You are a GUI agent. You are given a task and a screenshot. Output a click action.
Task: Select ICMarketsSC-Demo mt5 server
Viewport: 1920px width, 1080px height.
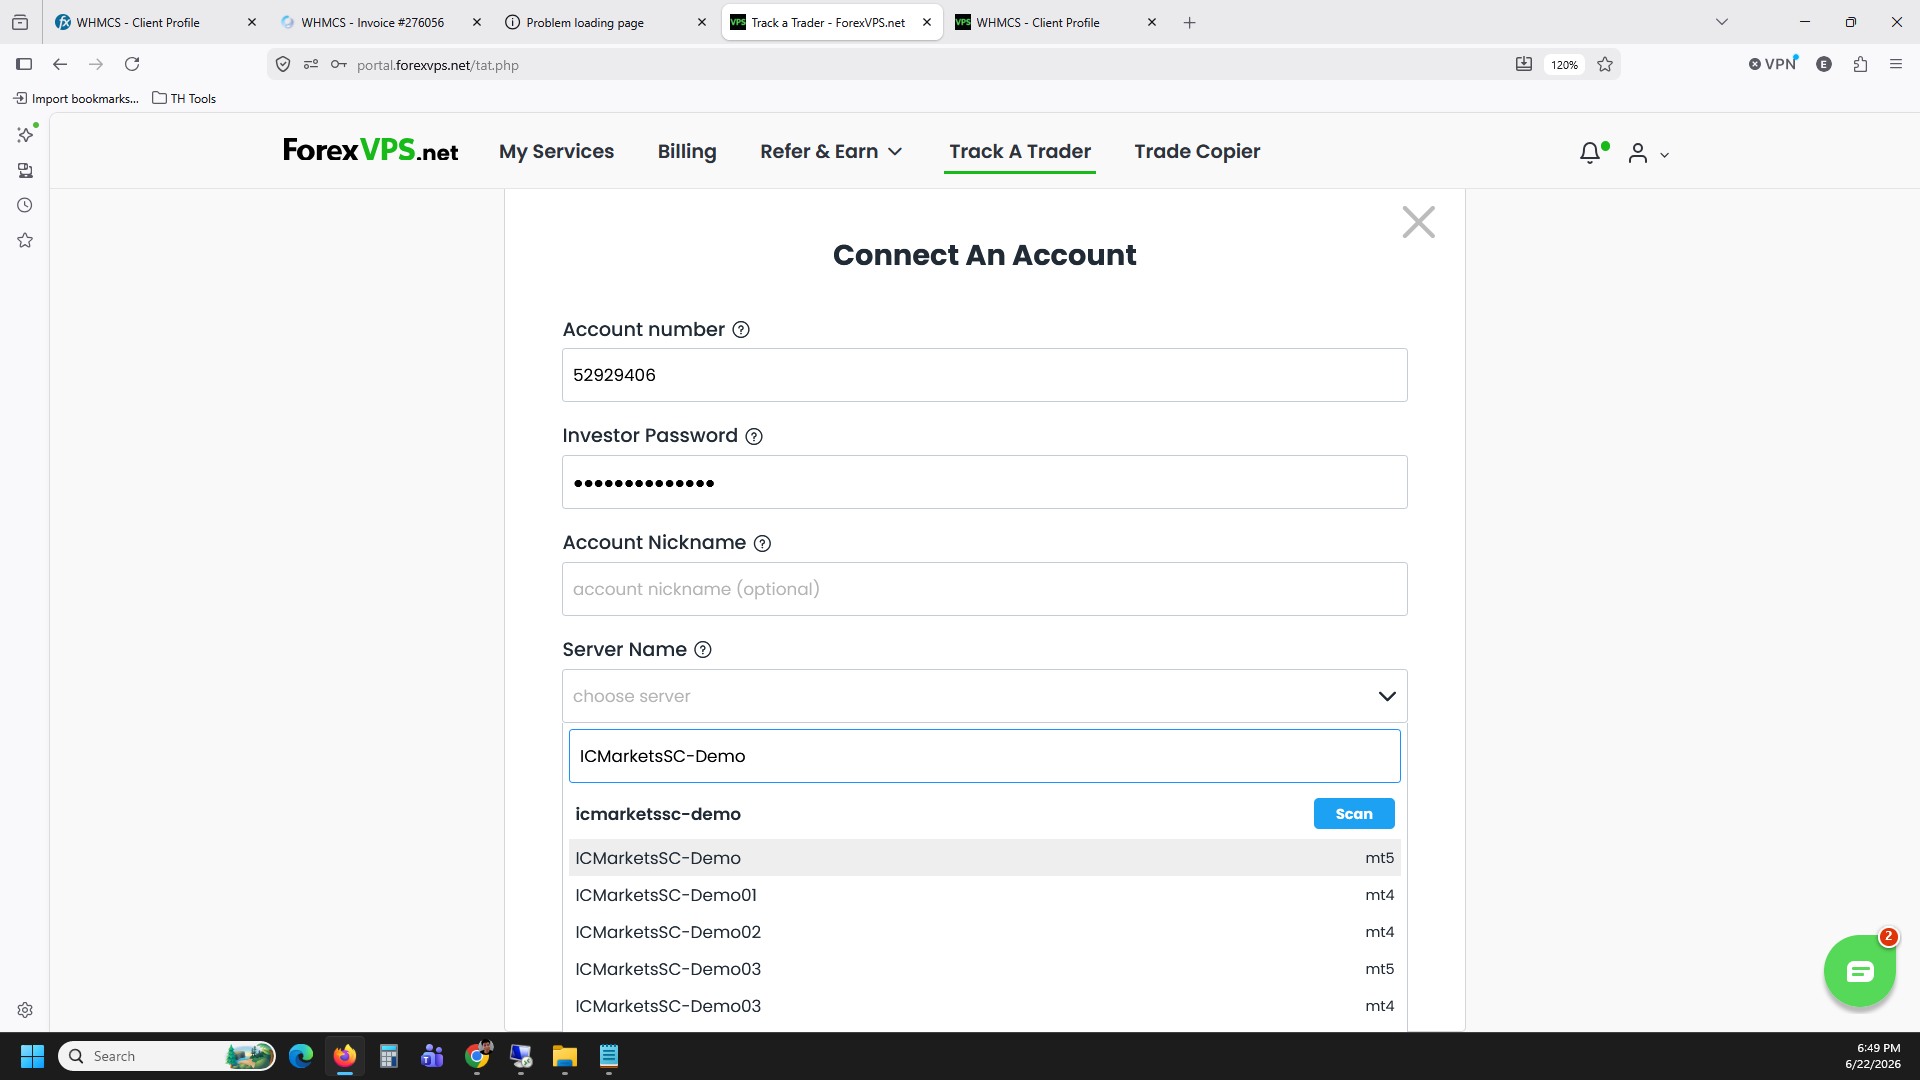(x=984, y=858)
